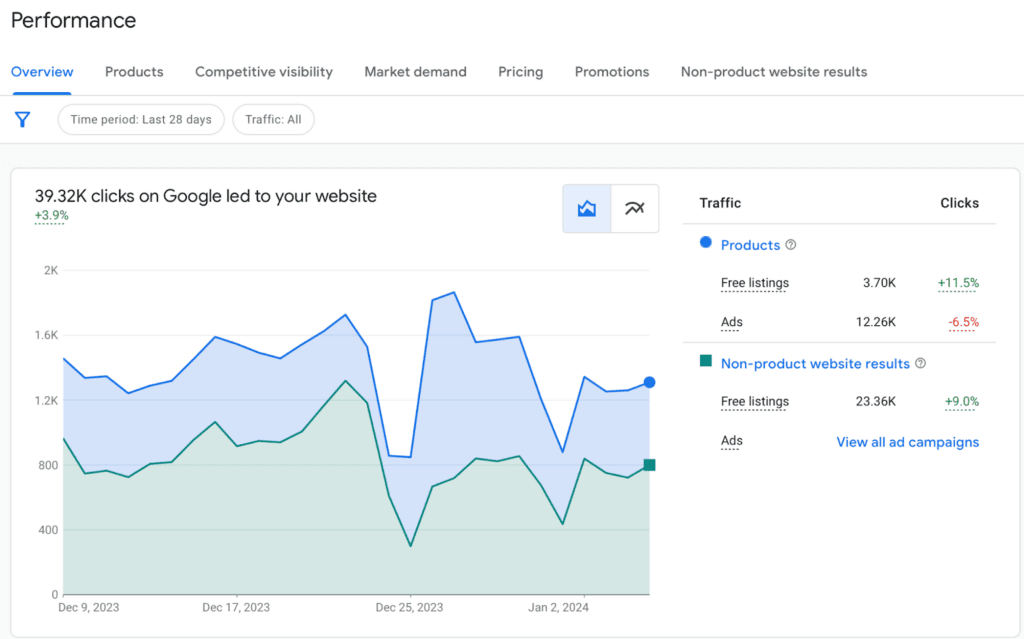
Task: Open Free listings under Products
Action: [x=754, y=283]
